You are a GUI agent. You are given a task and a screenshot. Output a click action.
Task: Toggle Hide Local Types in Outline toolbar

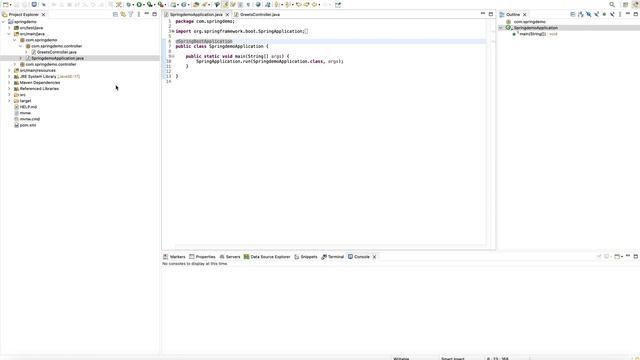click(612, 14)
